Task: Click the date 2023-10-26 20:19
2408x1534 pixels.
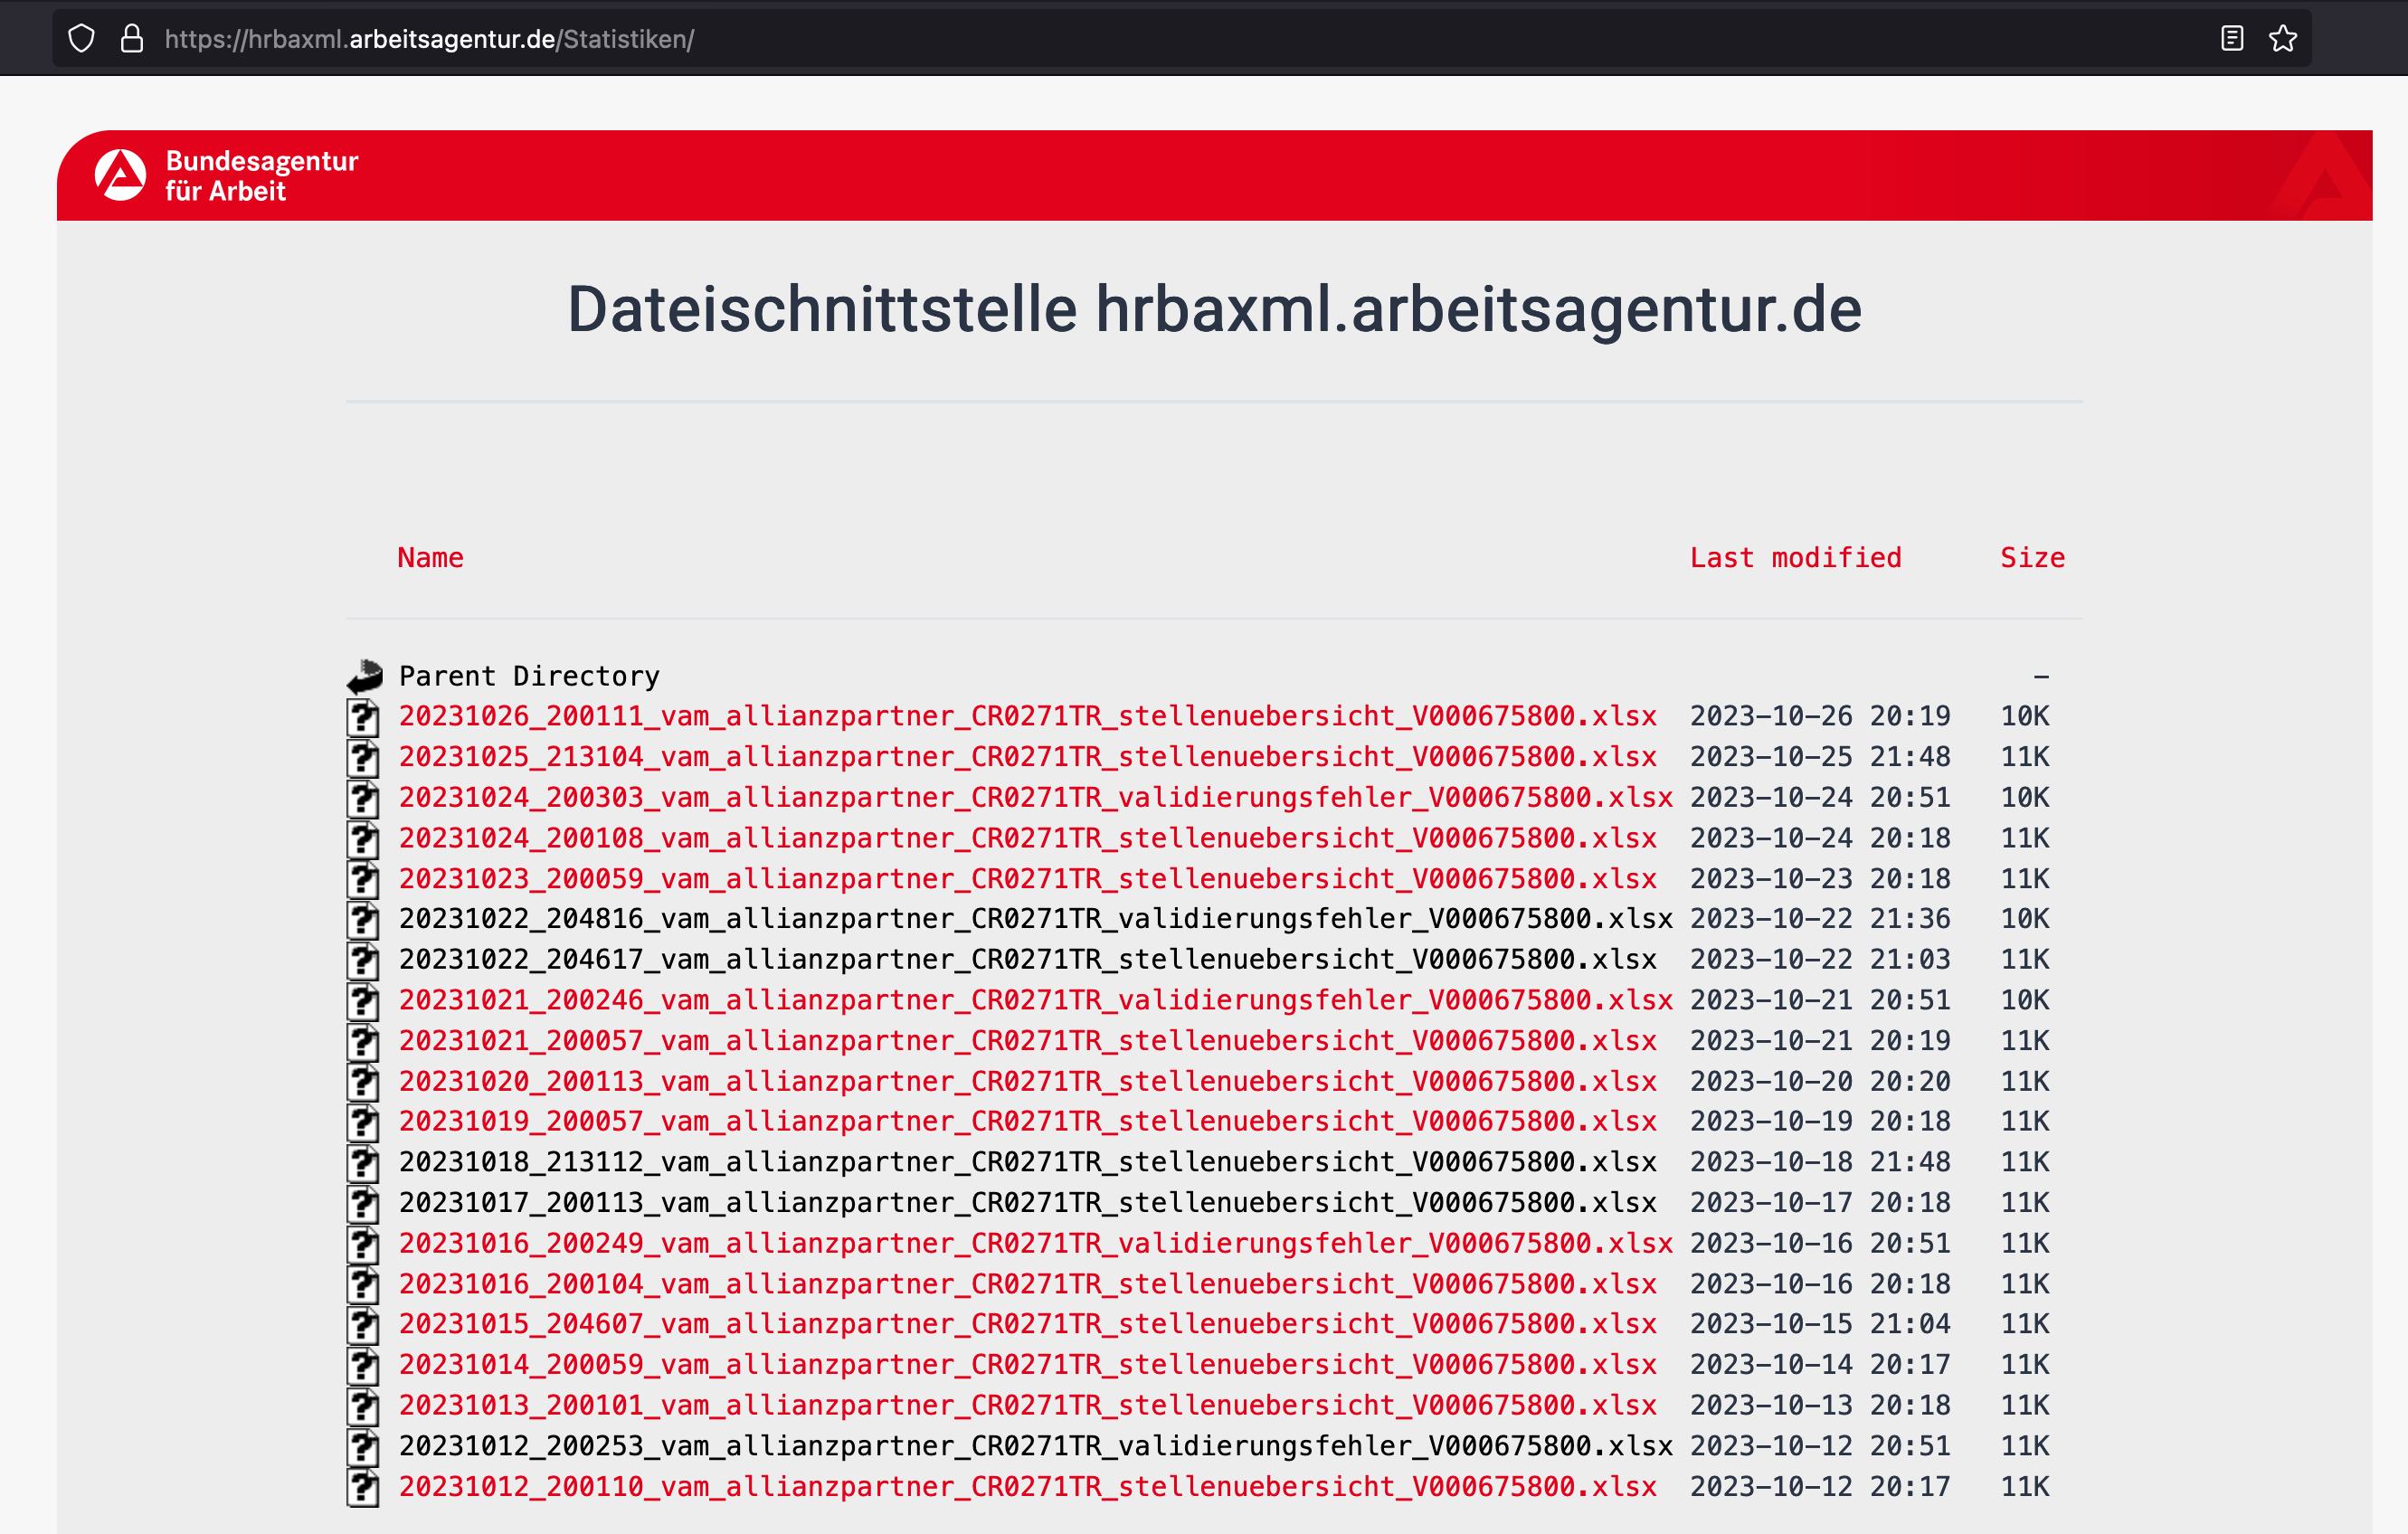Action: [x=1820, y=716]
